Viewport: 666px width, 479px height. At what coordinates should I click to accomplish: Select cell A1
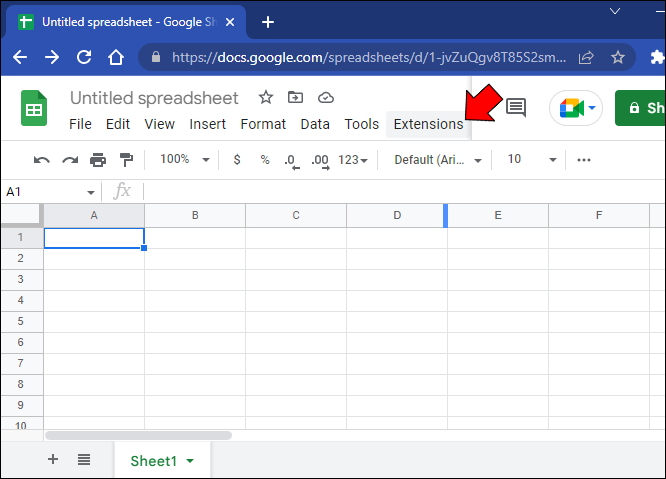click(x=94, y=238)
